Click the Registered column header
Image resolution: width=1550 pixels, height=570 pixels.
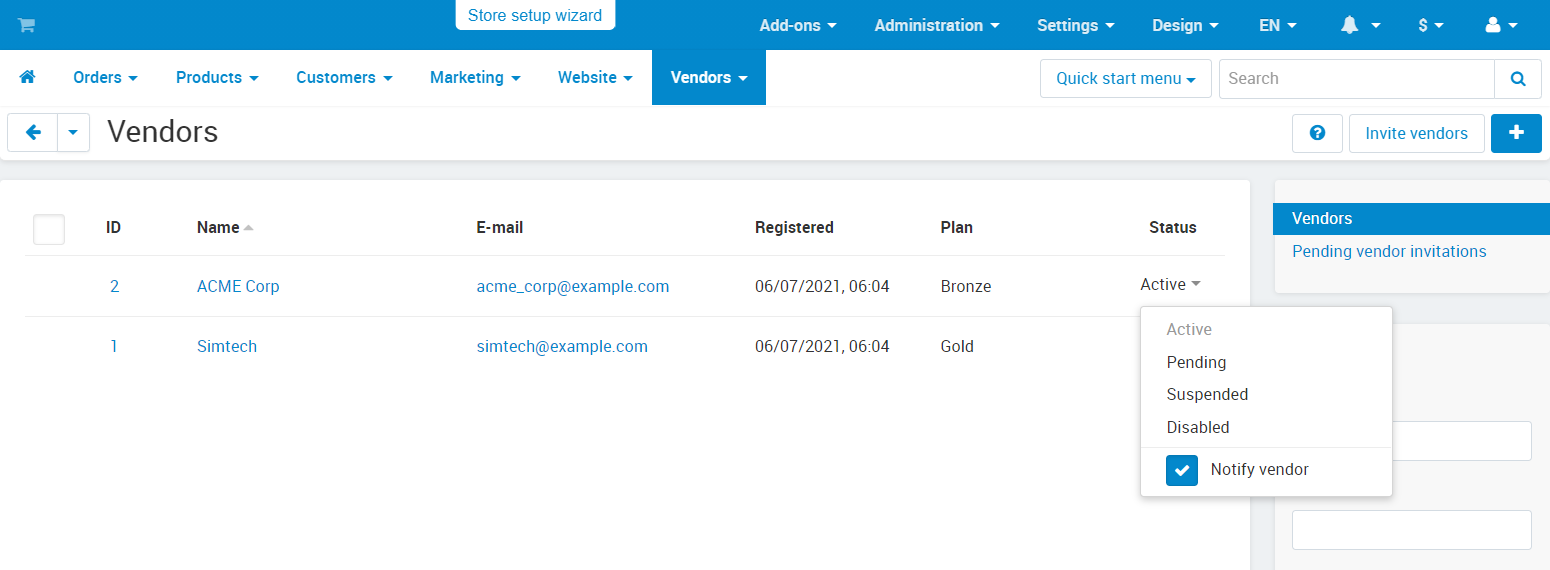coord(794,227)
